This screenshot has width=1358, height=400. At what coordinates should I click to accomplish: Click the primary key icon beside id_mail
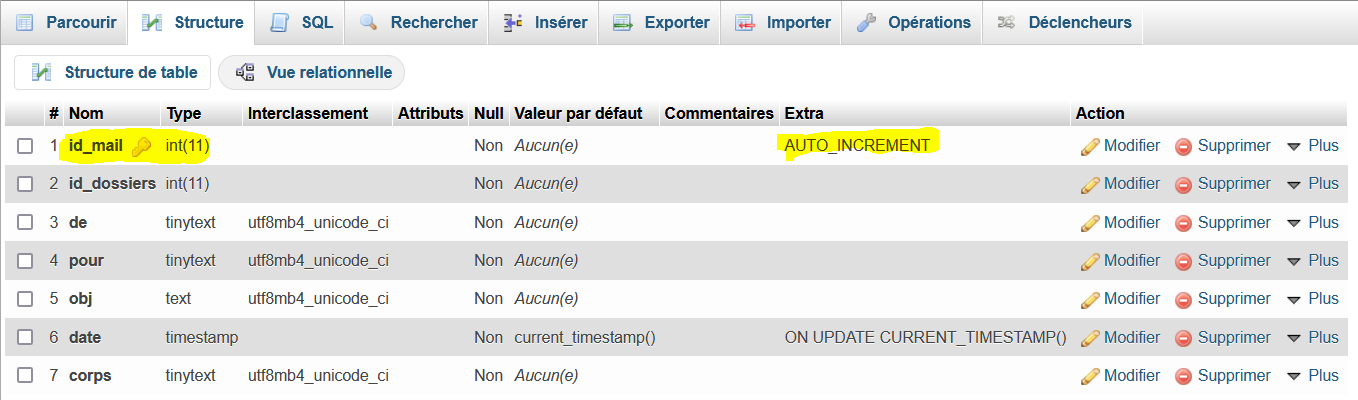pyautogui.click(x=141, y=147)
